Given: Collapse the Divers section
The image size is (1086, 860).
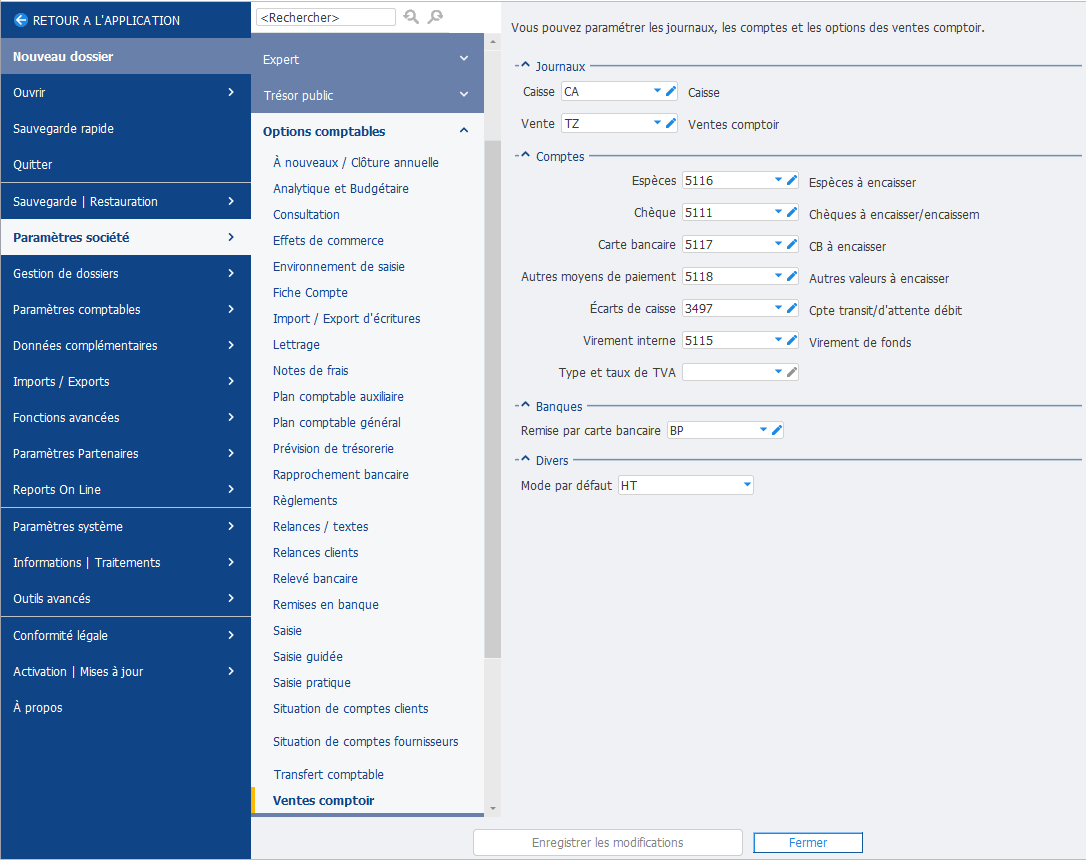Looking at the screenshot, I should click(x=524, y=459).
